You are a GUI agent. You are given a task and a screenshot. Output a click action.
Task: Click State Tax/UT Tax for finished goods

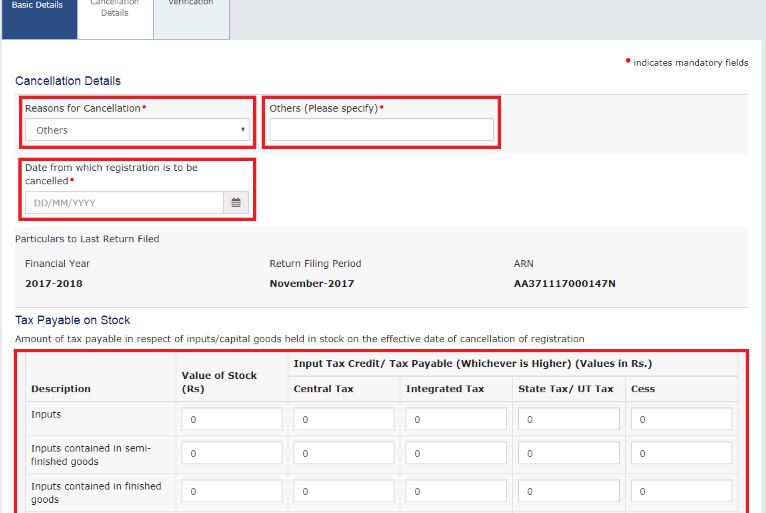tap(567, 491)
